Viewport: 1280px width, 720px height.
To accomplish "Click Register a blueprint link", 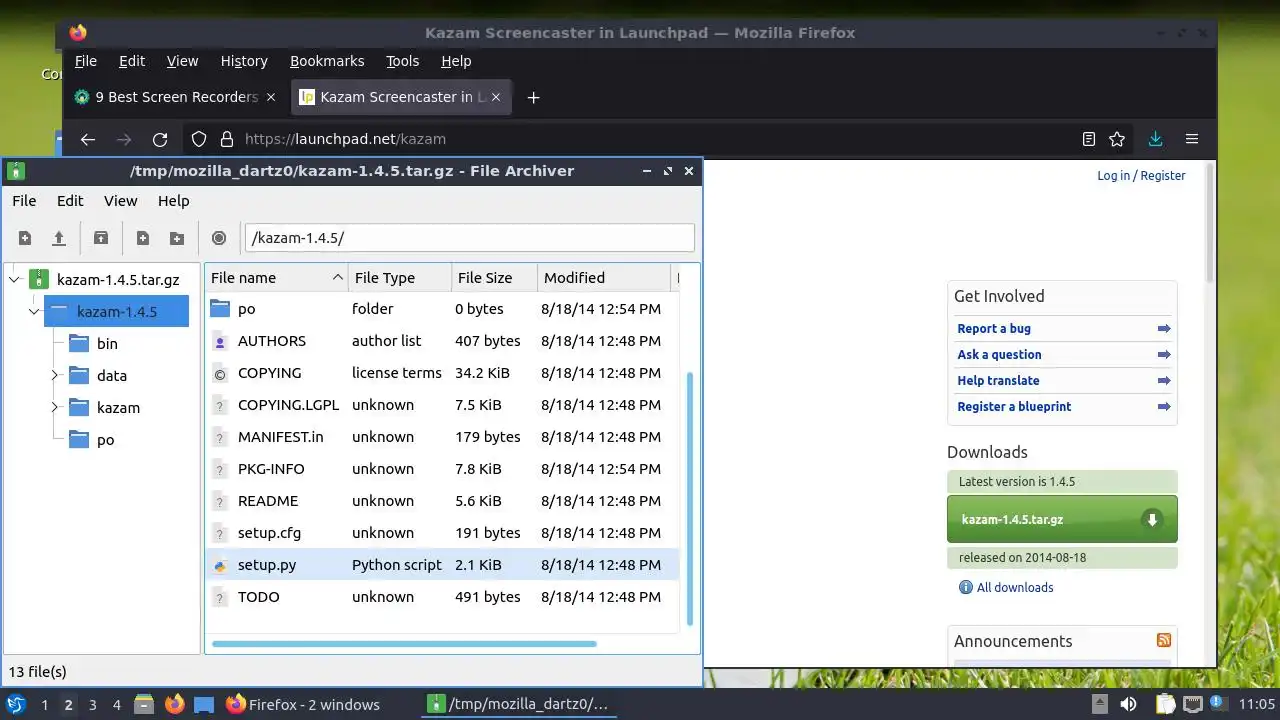I will click(1014, 406).
